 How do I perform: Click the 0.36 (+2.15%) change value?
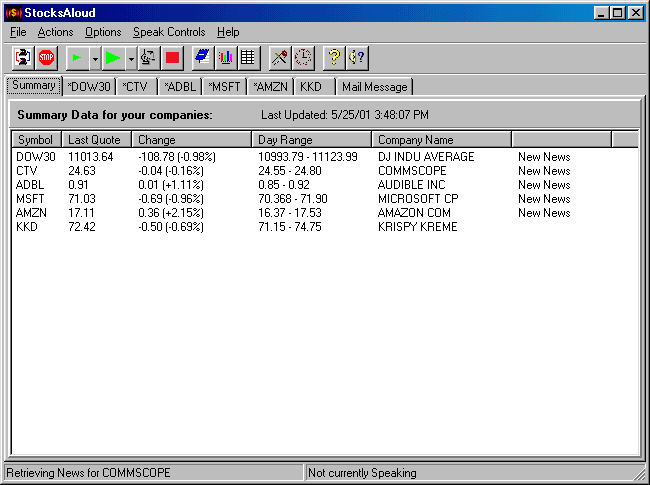click(x=171, y=213)
